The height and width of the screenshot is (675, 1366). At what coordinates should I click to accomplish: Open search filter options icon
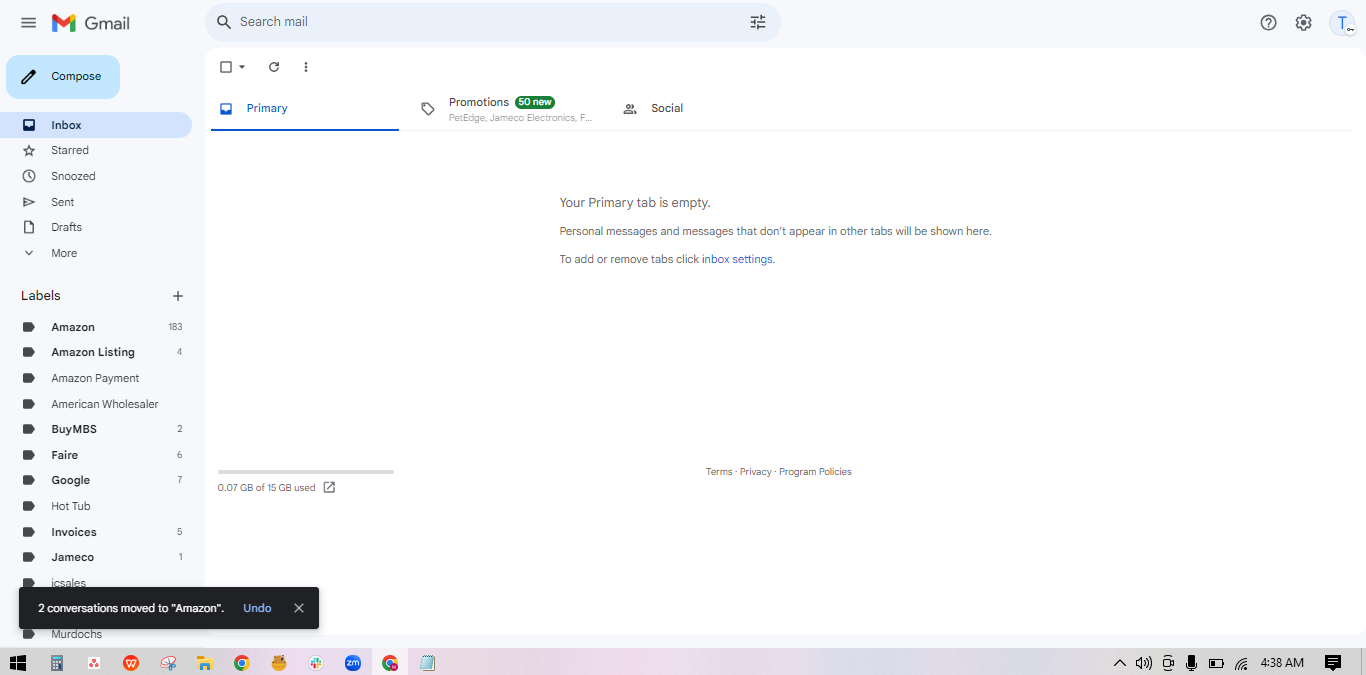(x=758, y=22)
